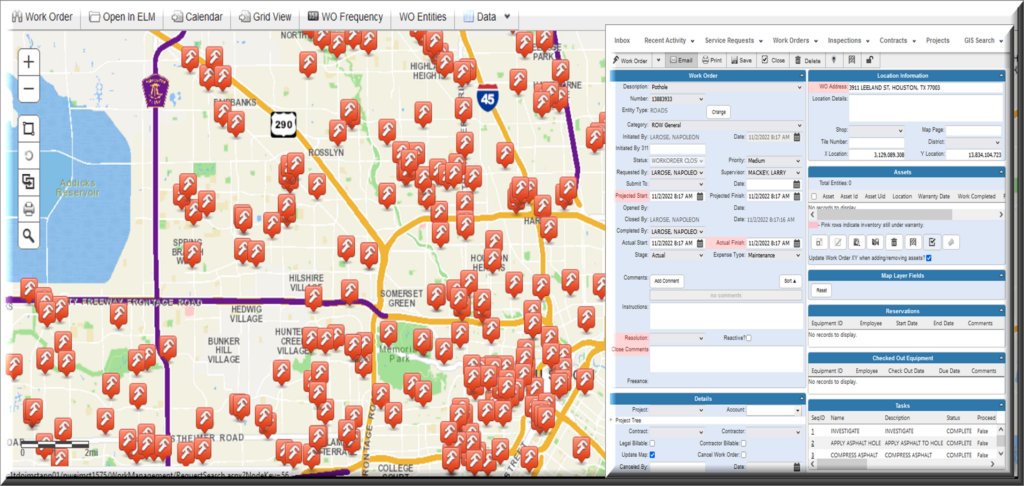Switch to the Grid View tab
The height and width of the screenshot is (486, 1024).
click(264, 17)
